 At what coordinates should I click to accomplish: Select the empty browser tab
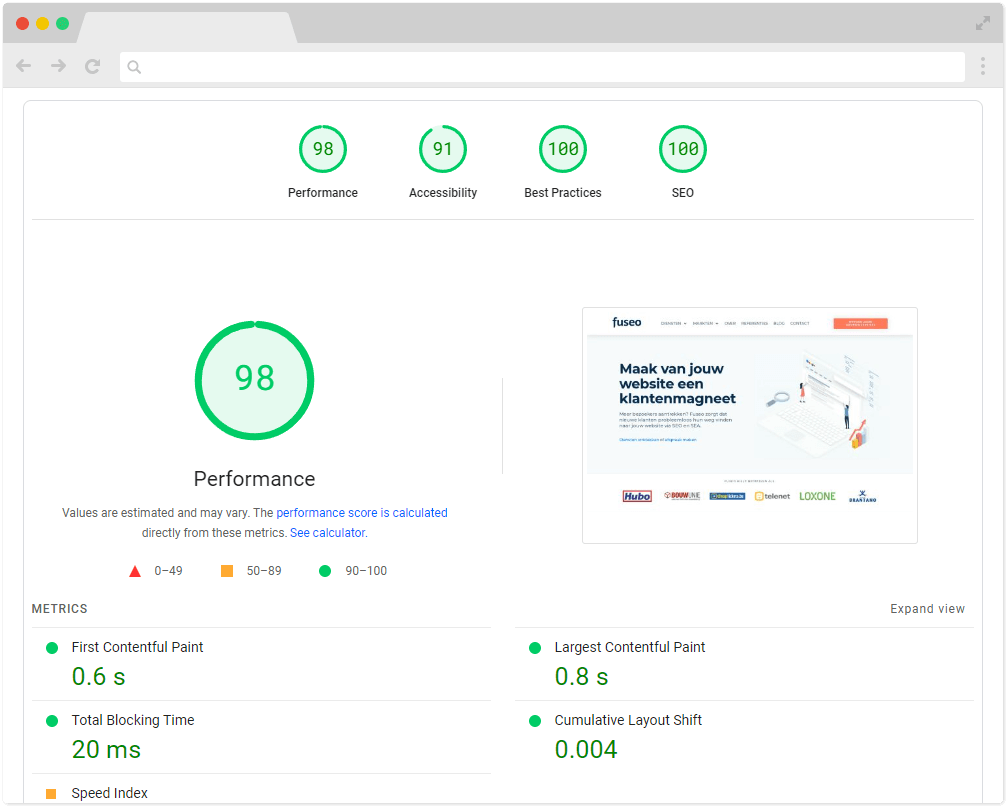(186, 28)
